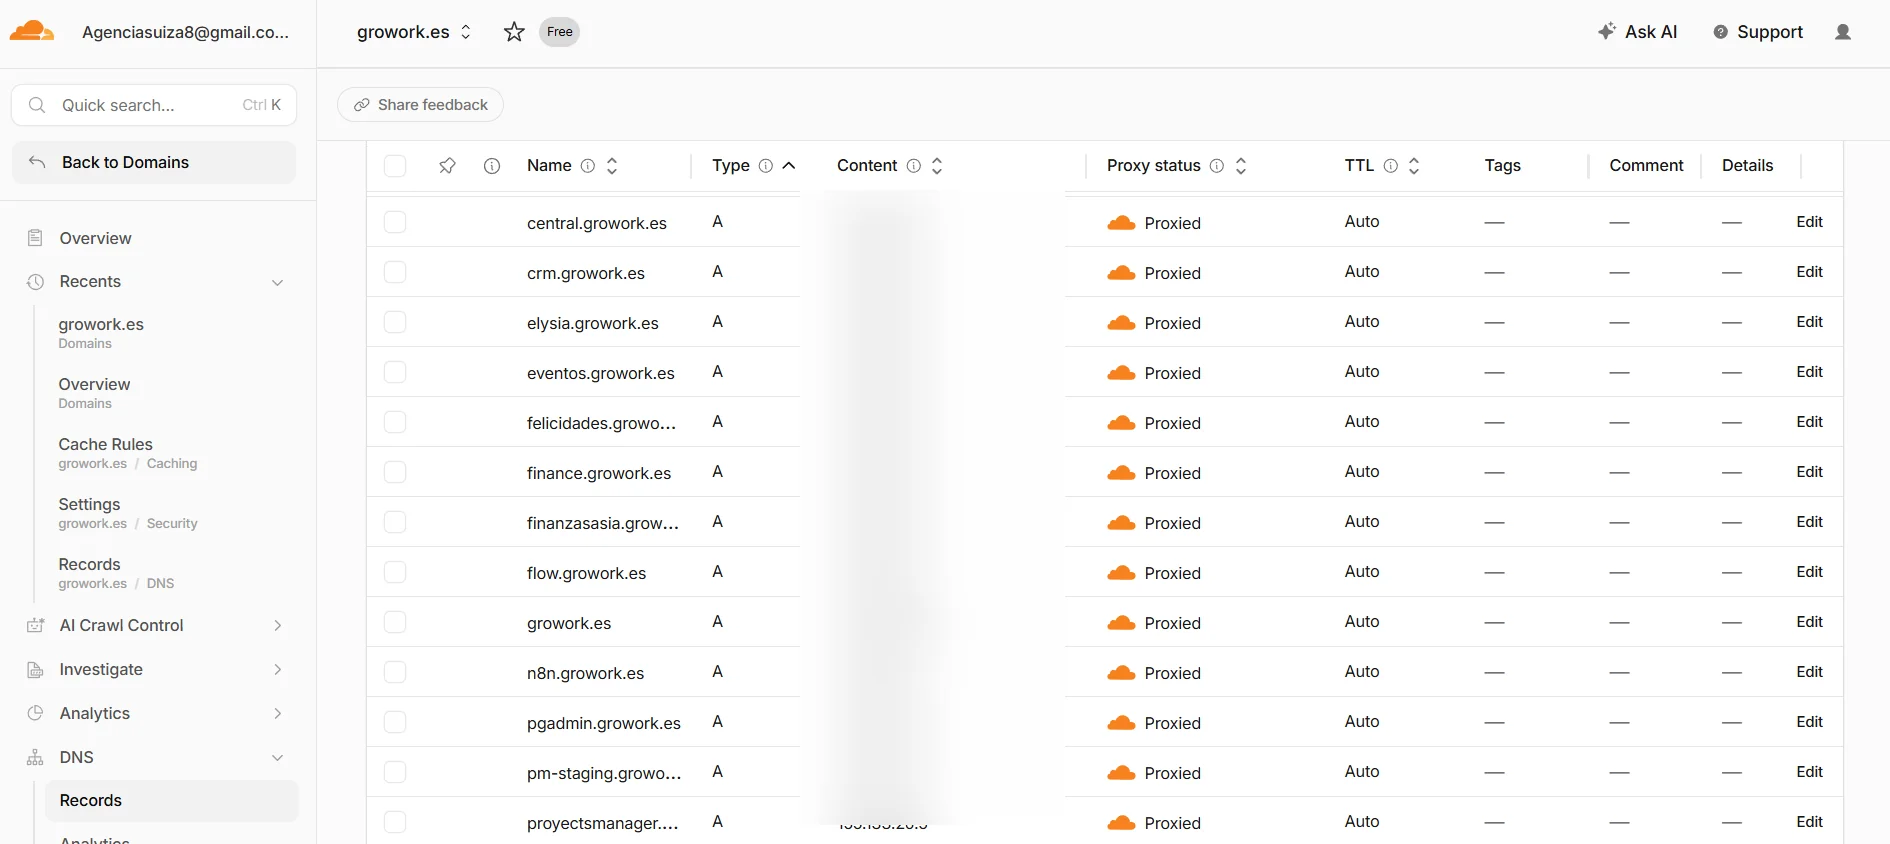Check the crm.growork.es record

pyautogui.click(x=395, y=272)
